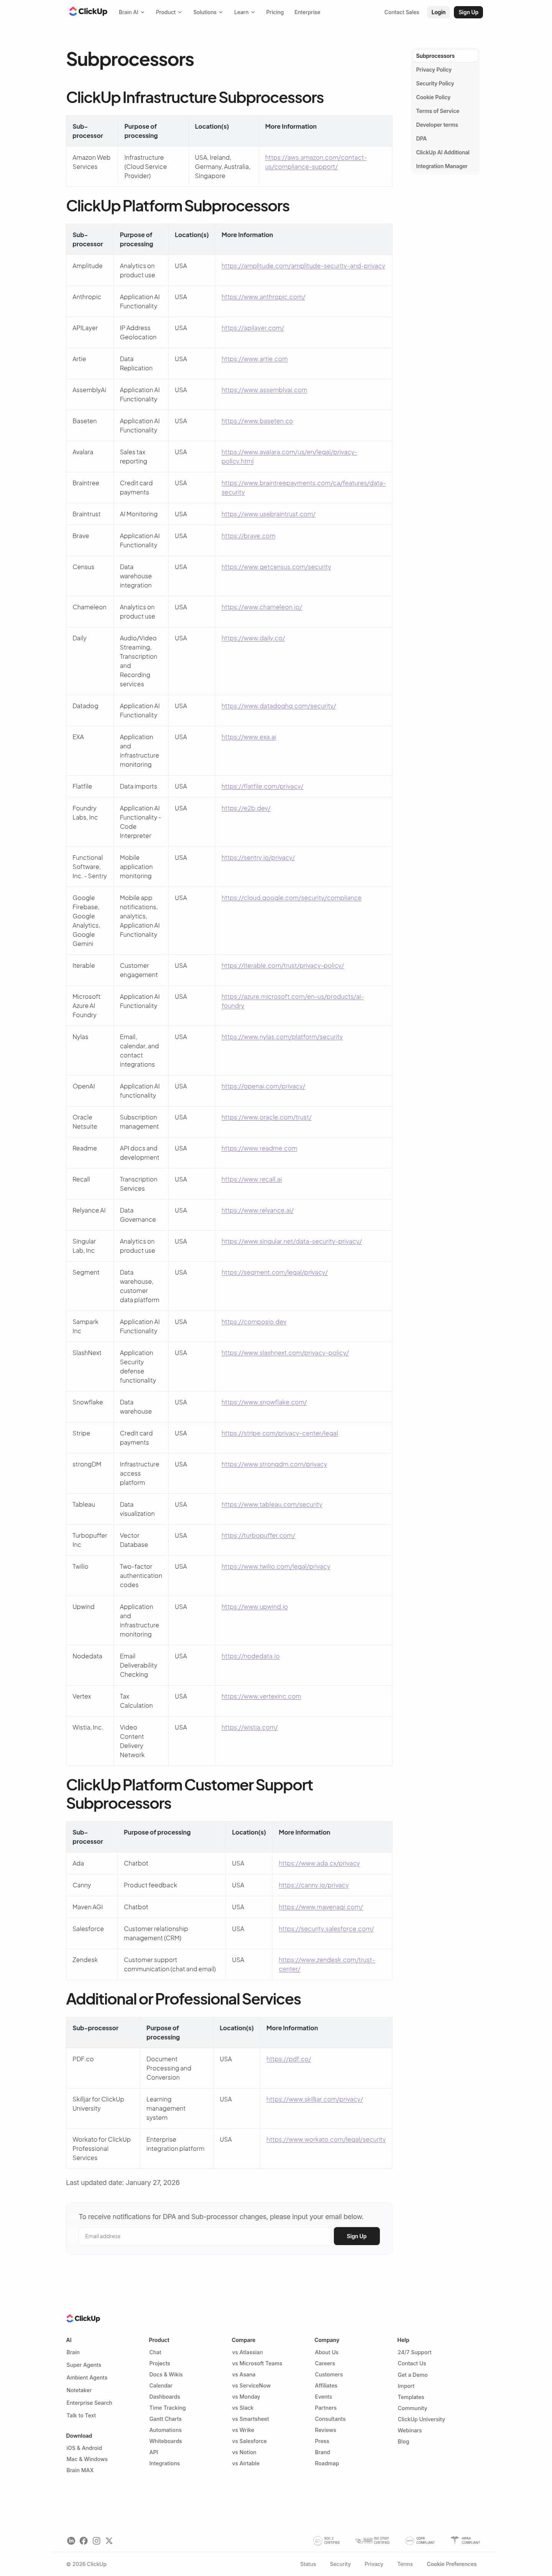This screenshot has width=552, height=2576.
Task: Click the GDPR compliant badge
Action: 421,2540
